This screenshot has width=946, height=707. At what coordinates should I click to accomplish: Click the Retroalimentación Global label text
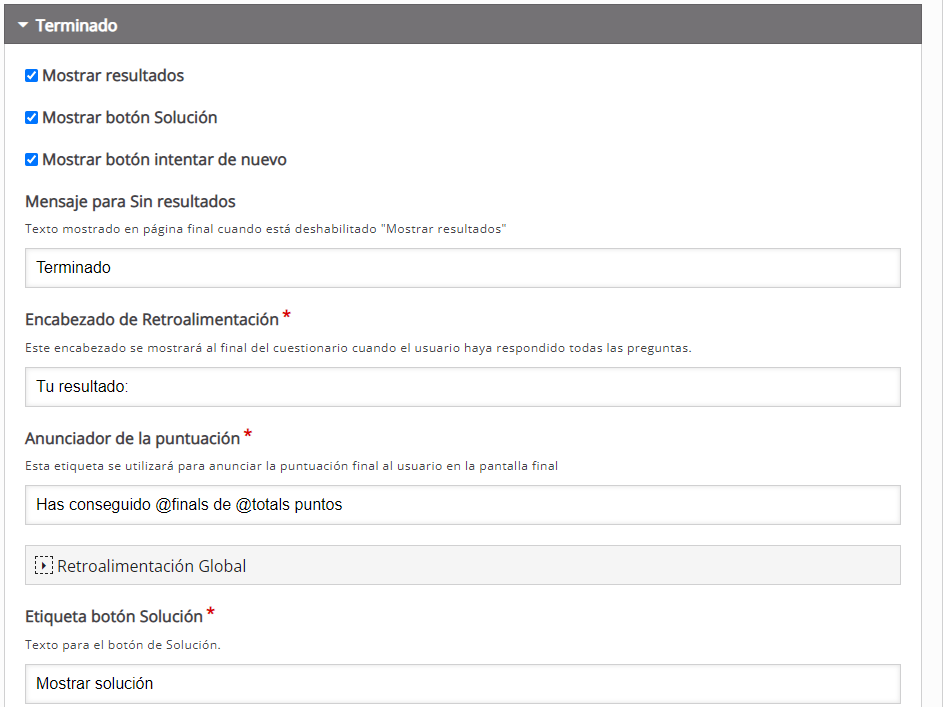[x=151, y=566]
